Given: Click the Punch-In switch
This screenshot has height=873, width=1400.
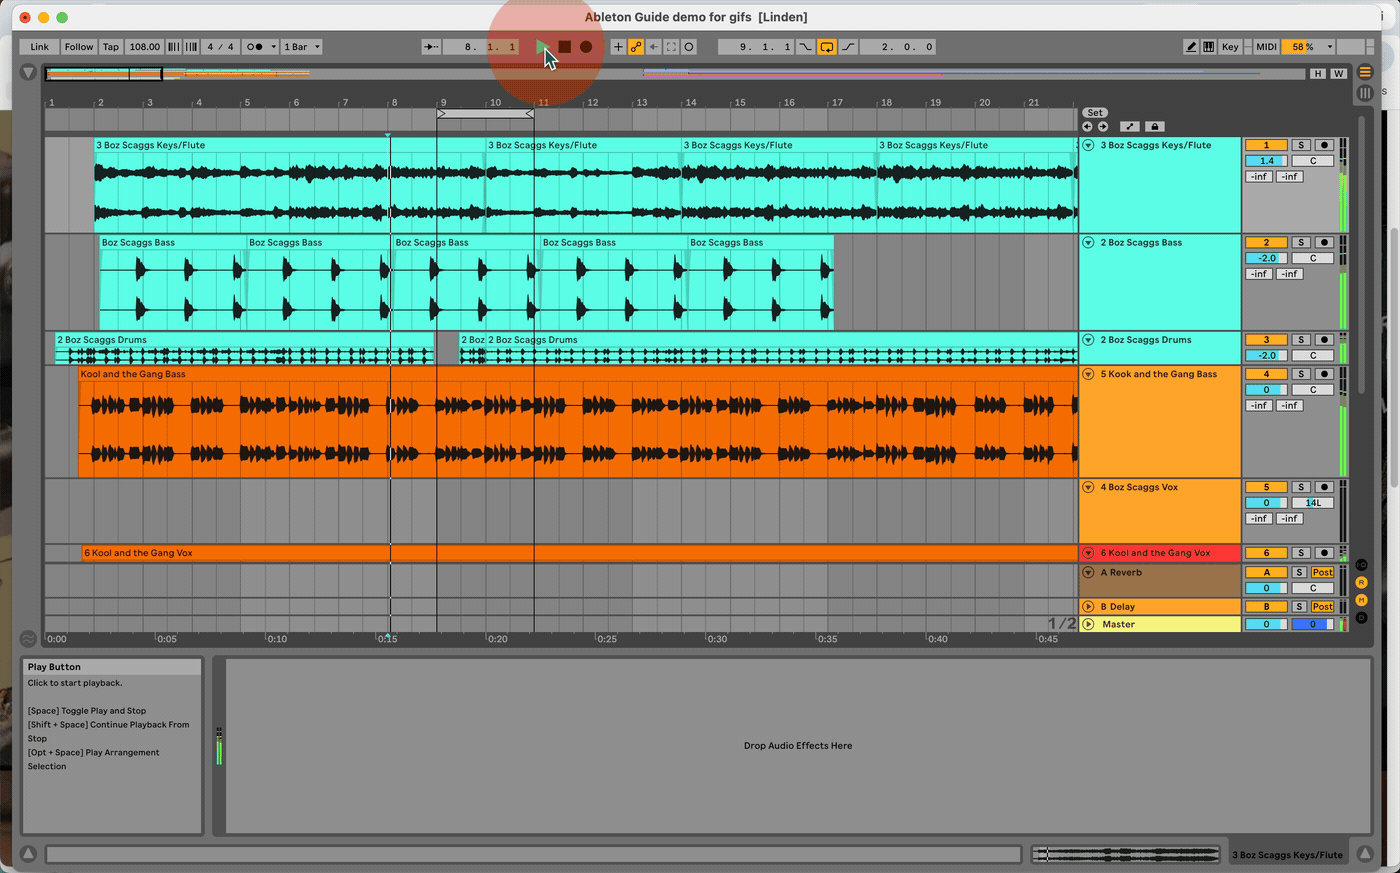Looking at the screenshot, I should pos(805,47).
